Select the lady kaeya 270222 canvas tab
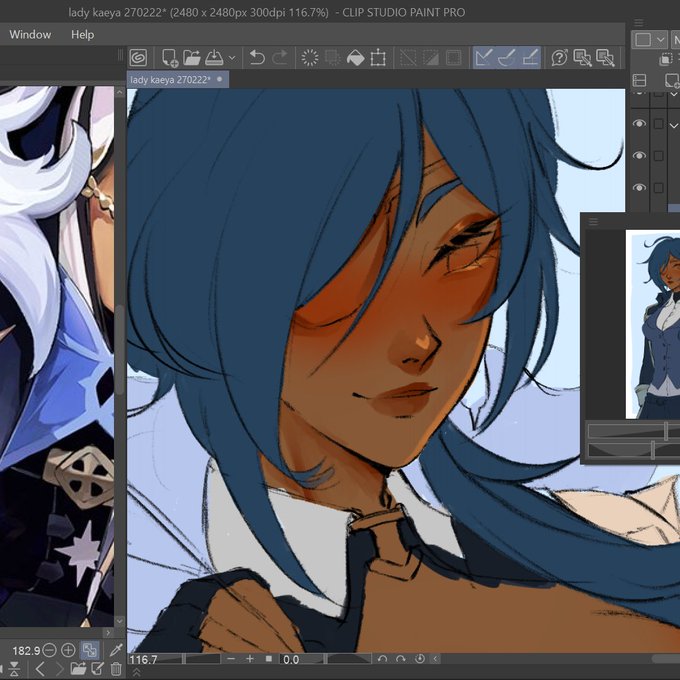 [x=178, y=80]
